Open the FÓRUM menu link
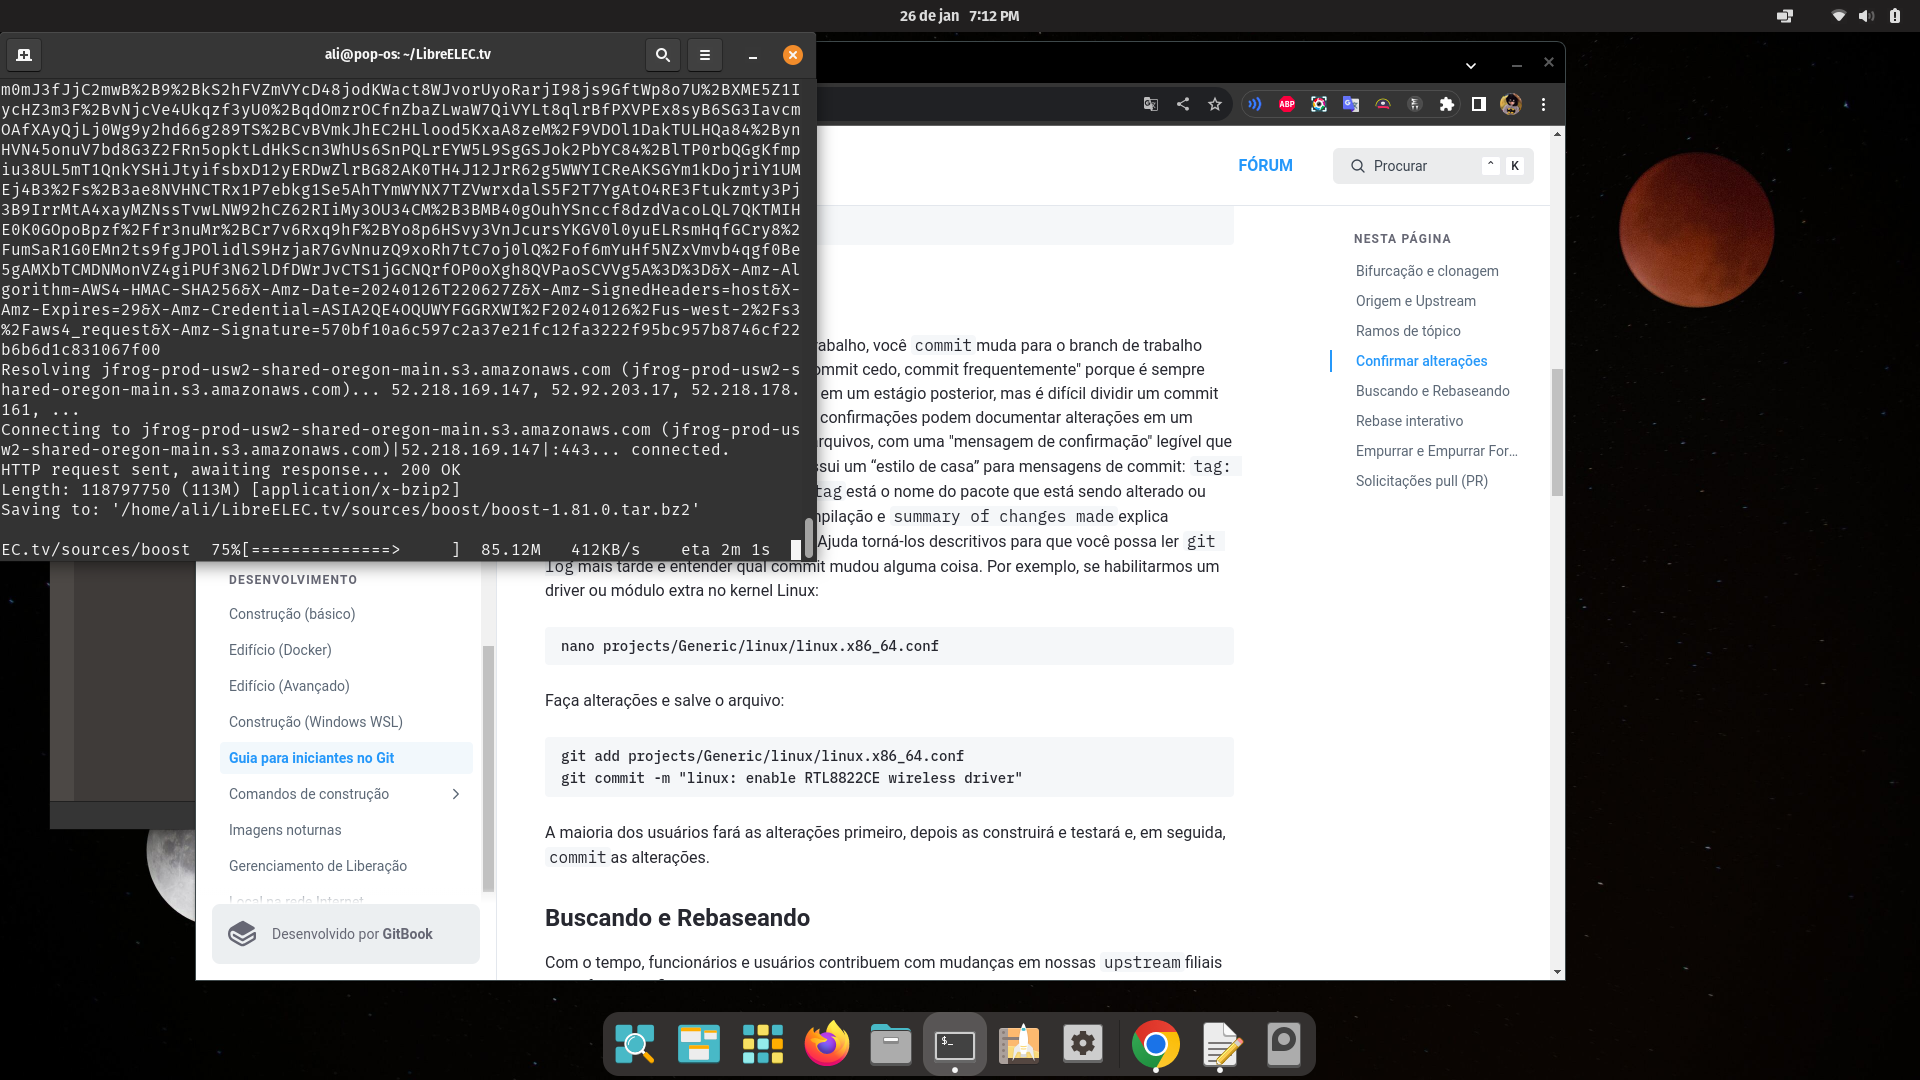Image resolution: width=1920 pixels, height=1080 pixels. click(1265, 166)
